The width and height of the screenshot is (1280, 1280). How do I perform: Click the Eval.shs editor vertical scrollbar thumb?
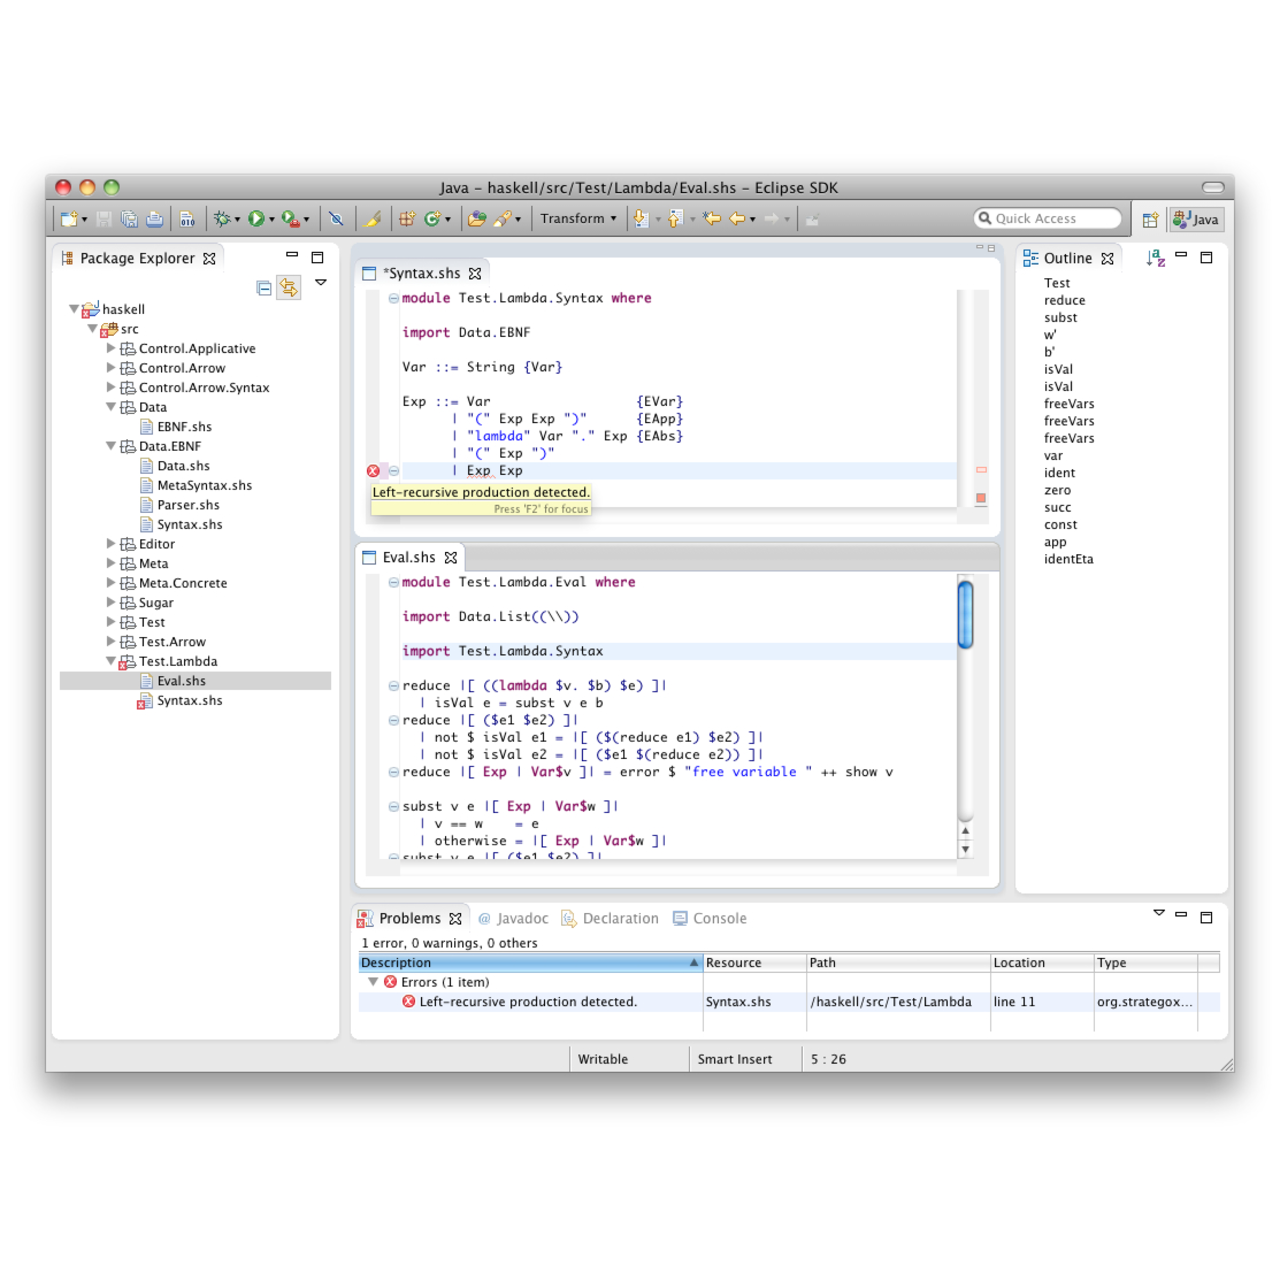click(965, 614)
